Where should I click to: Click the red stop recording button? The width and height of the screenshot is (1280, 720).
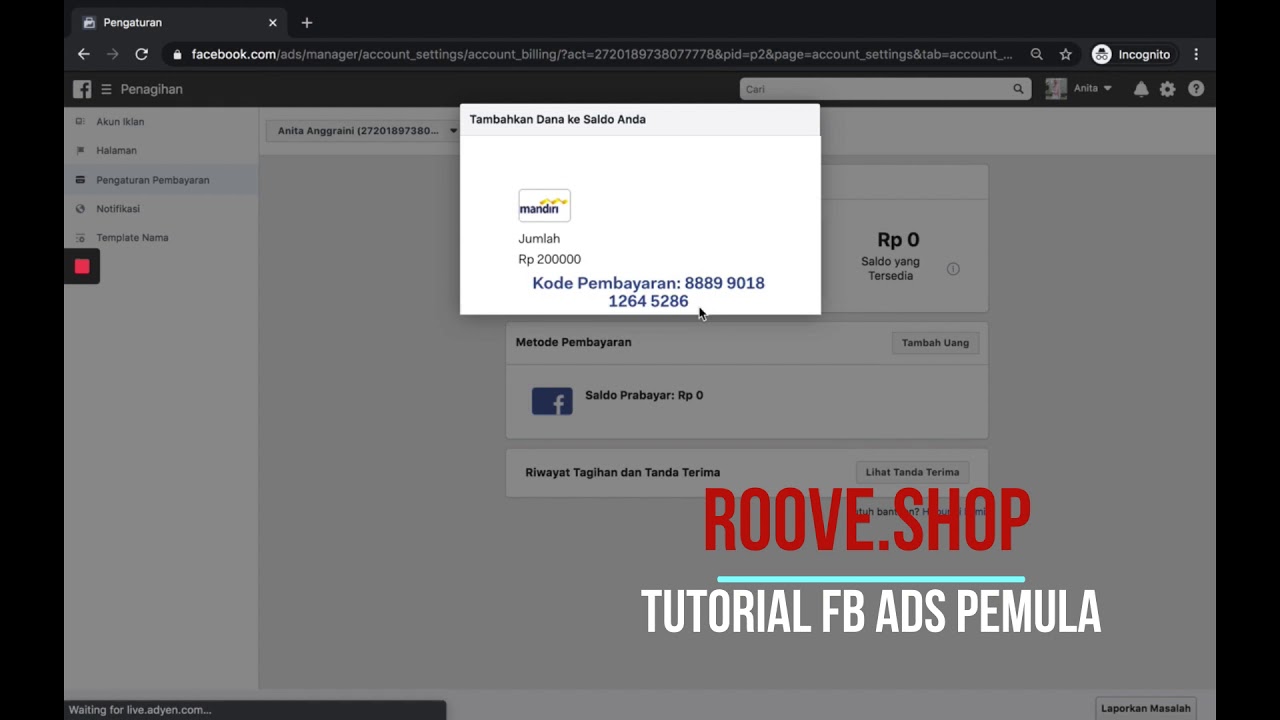pyautogui.click(x=82, y=266)
